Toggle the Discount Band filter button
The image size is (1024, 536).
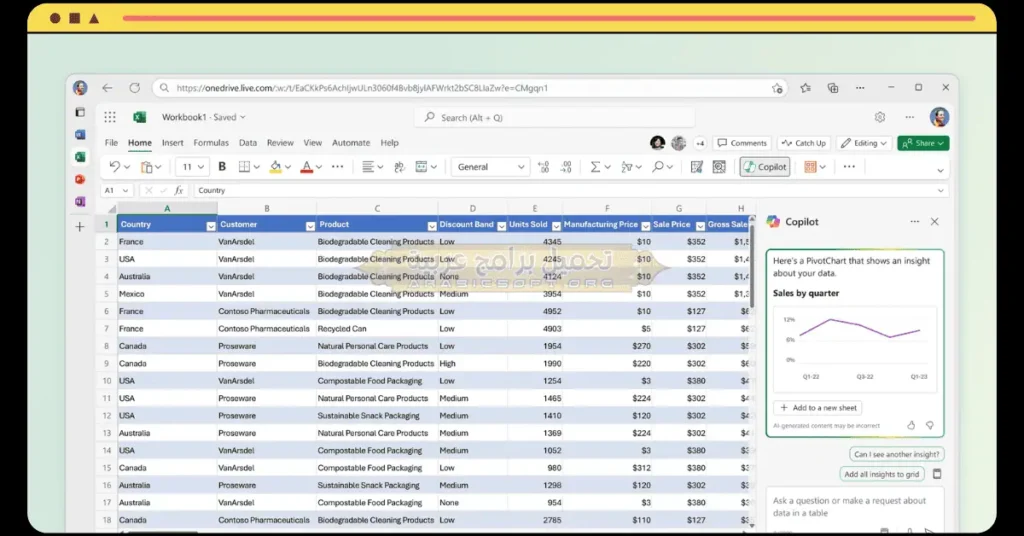pos(501,226)
